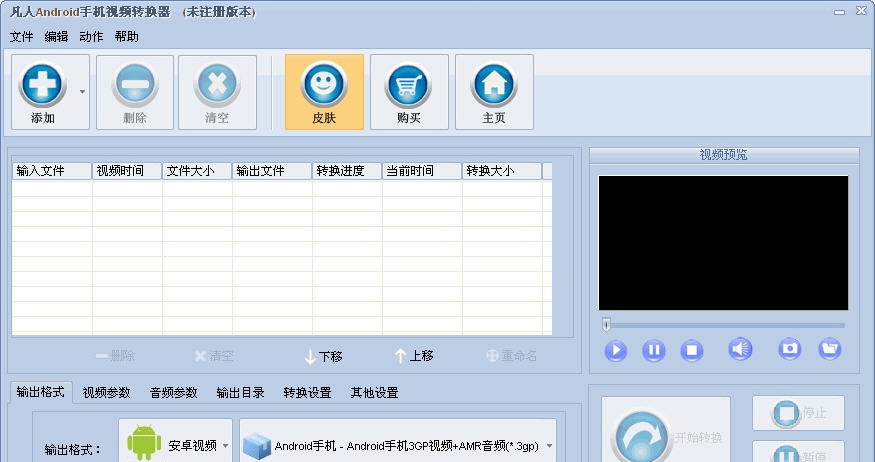This screenshot has height=462, width=875.
Task: Open the 帮助 menu
Action: (126, 37)
